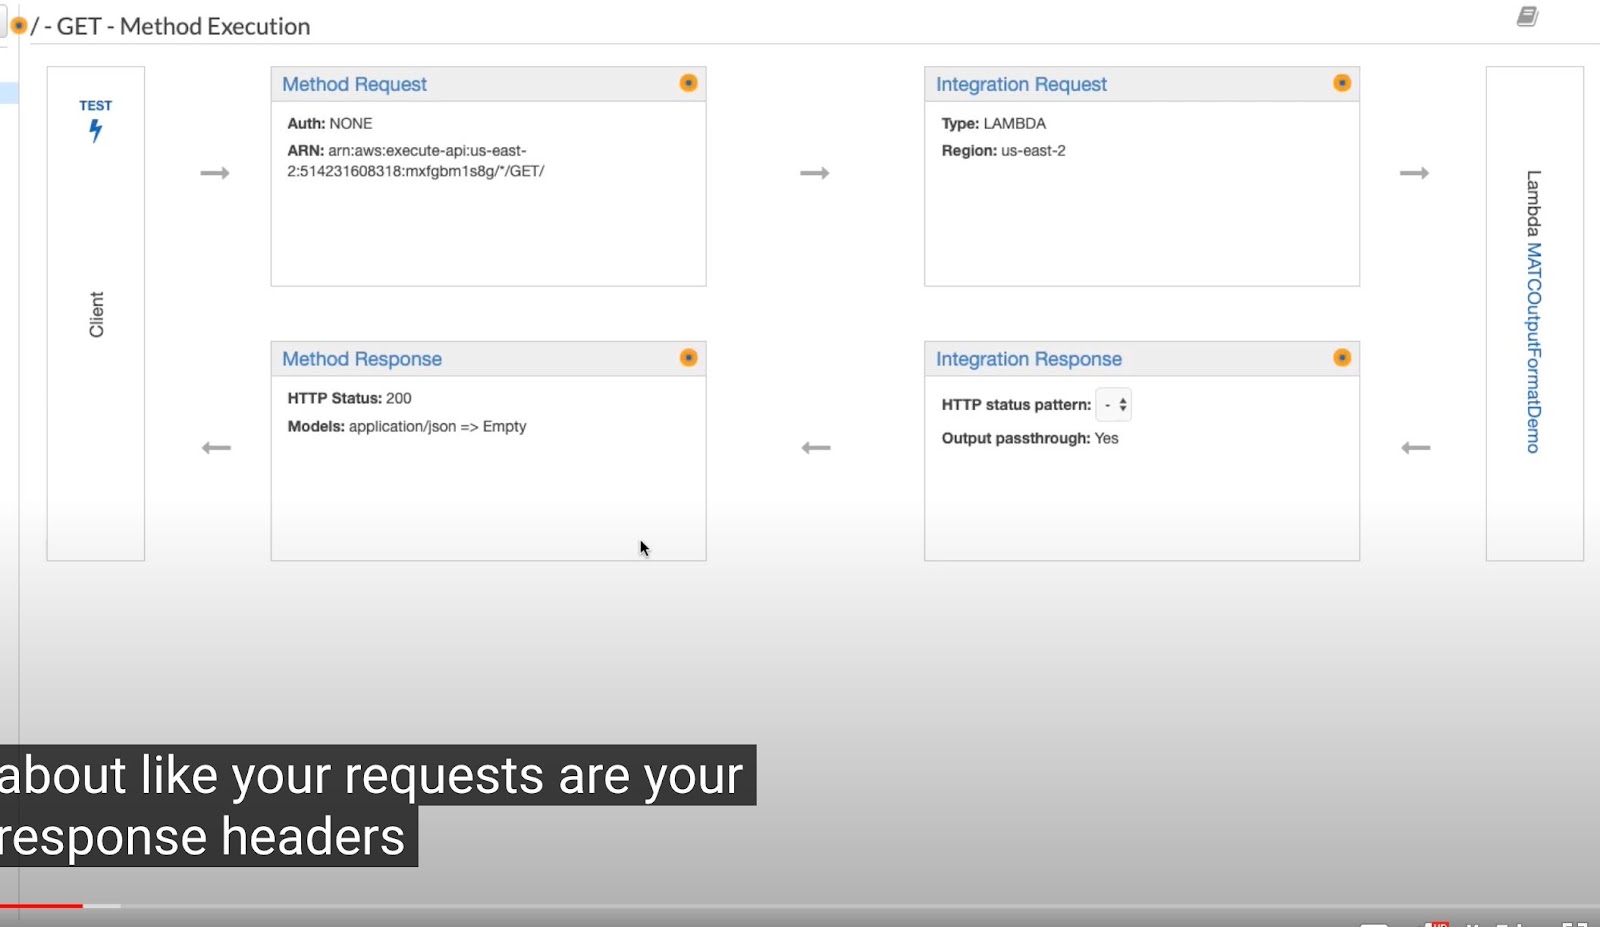Click the Auth: NONE text
The height and width of the screenshot is (927, 1600).
(330, 124)
